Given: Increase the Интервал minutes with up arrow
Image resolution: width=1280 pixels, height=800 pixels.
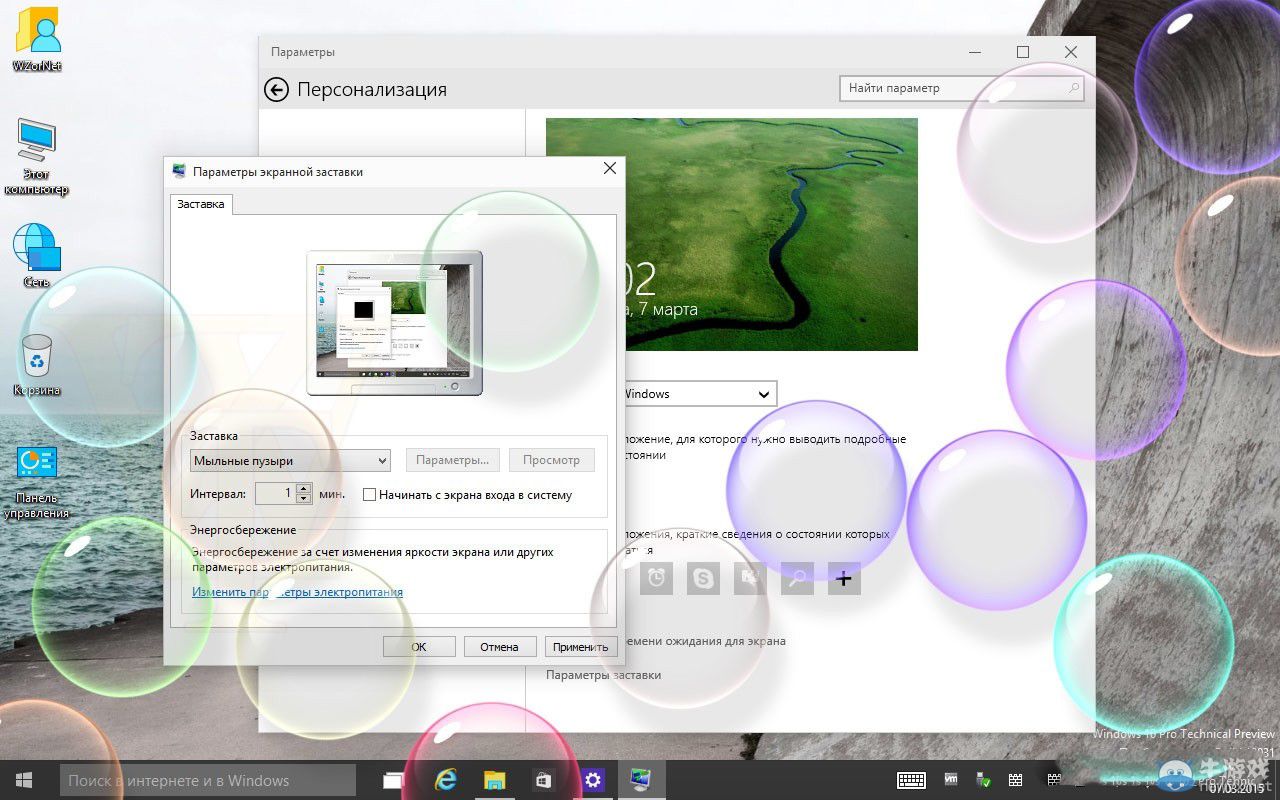Looking at the screenshot, I should [x=304, y=488].
